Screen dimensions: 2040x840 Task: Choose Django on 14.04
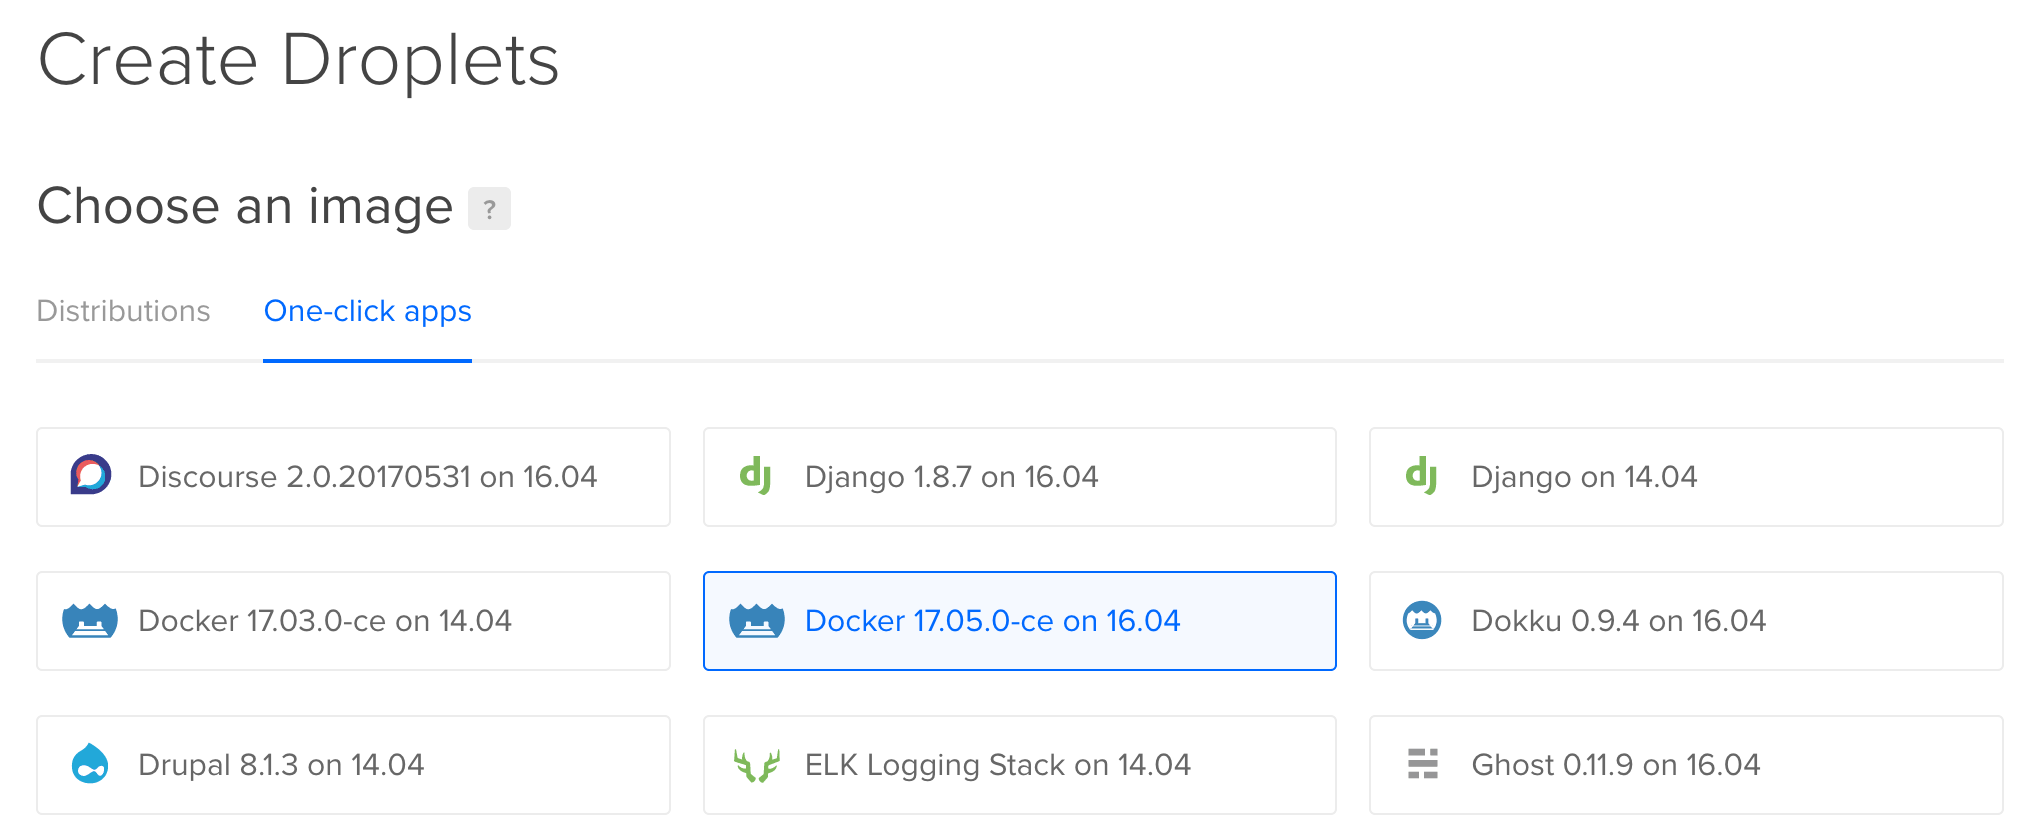[1686, 477]
